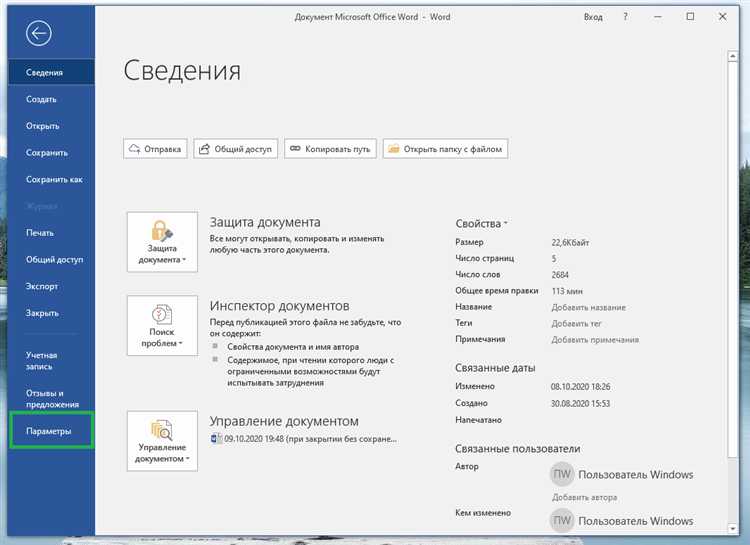Choose Сохранить in the sidebar

[x=51, y=153]
